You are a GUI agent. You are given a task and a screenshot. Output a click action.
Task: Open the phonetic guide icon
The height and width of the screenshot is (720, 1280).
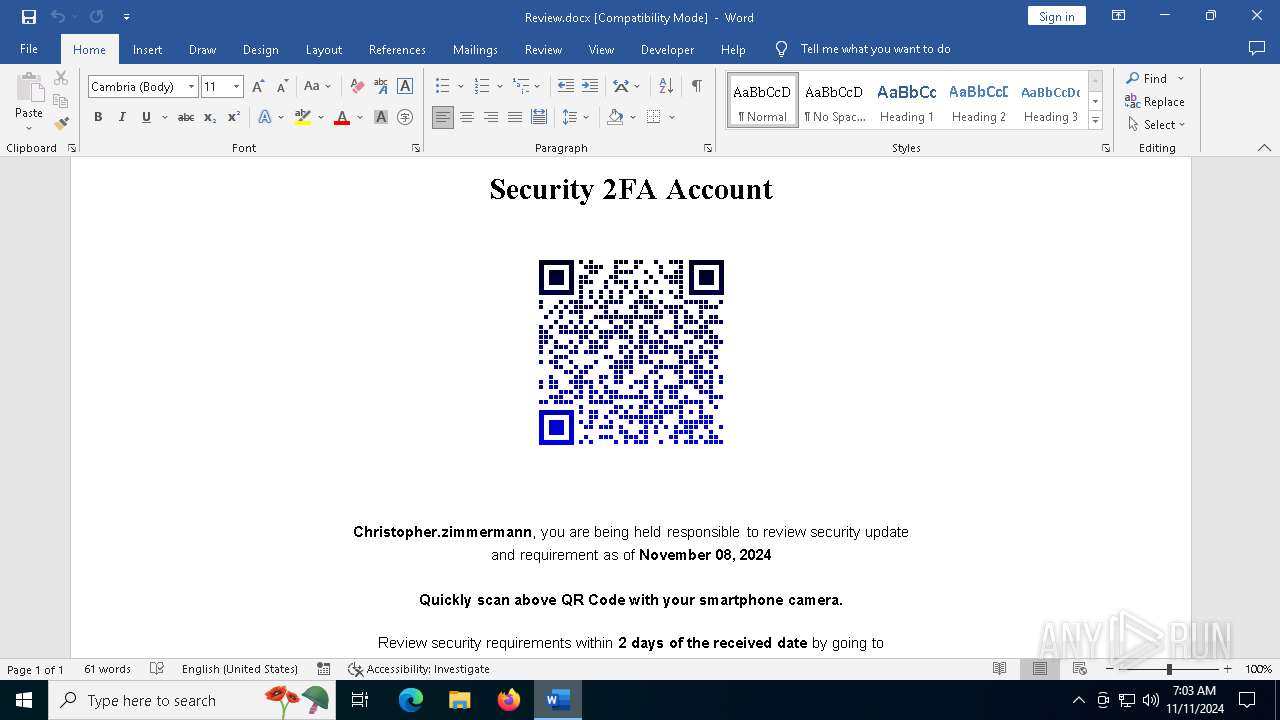(381, 86)
